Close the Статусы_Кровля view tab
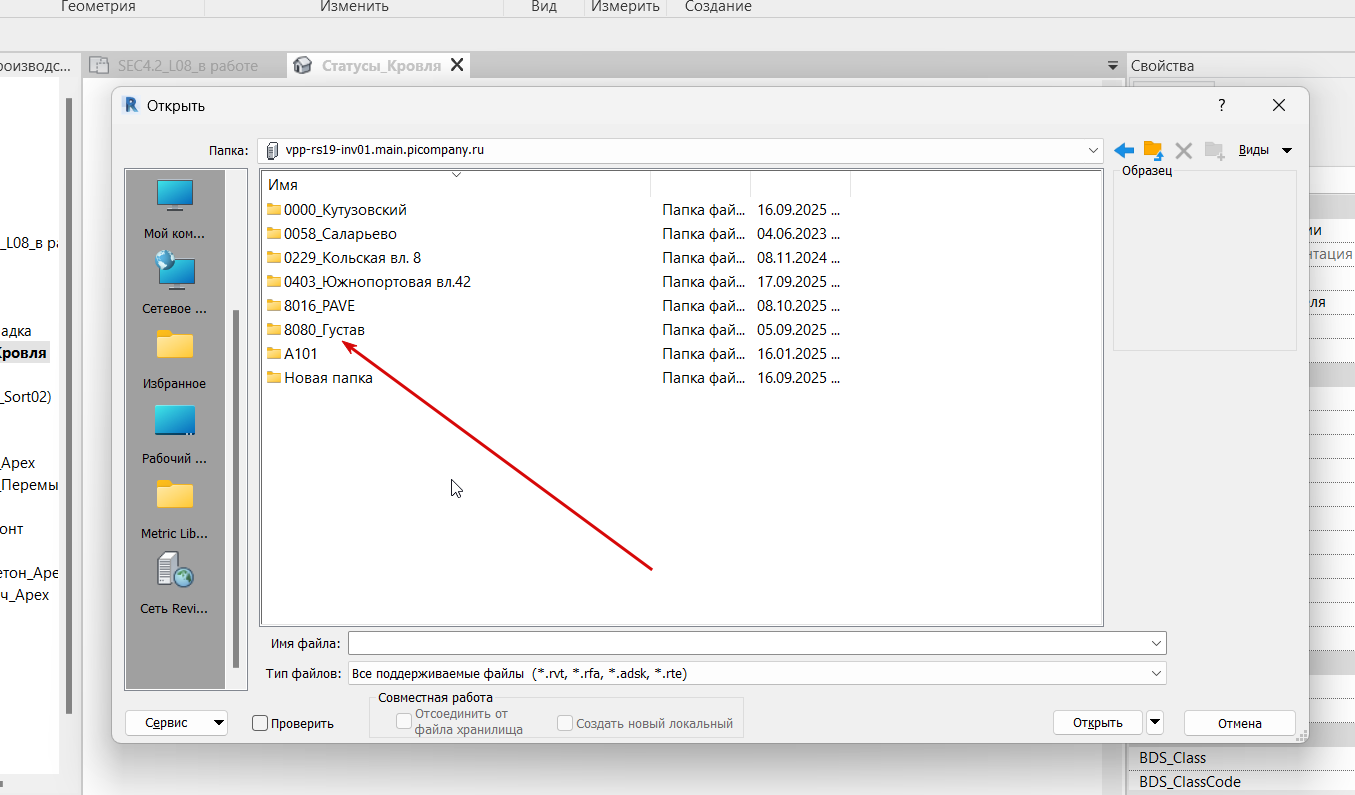The width and height of the screenshot is (1355, 795). [x=457, y=65]
